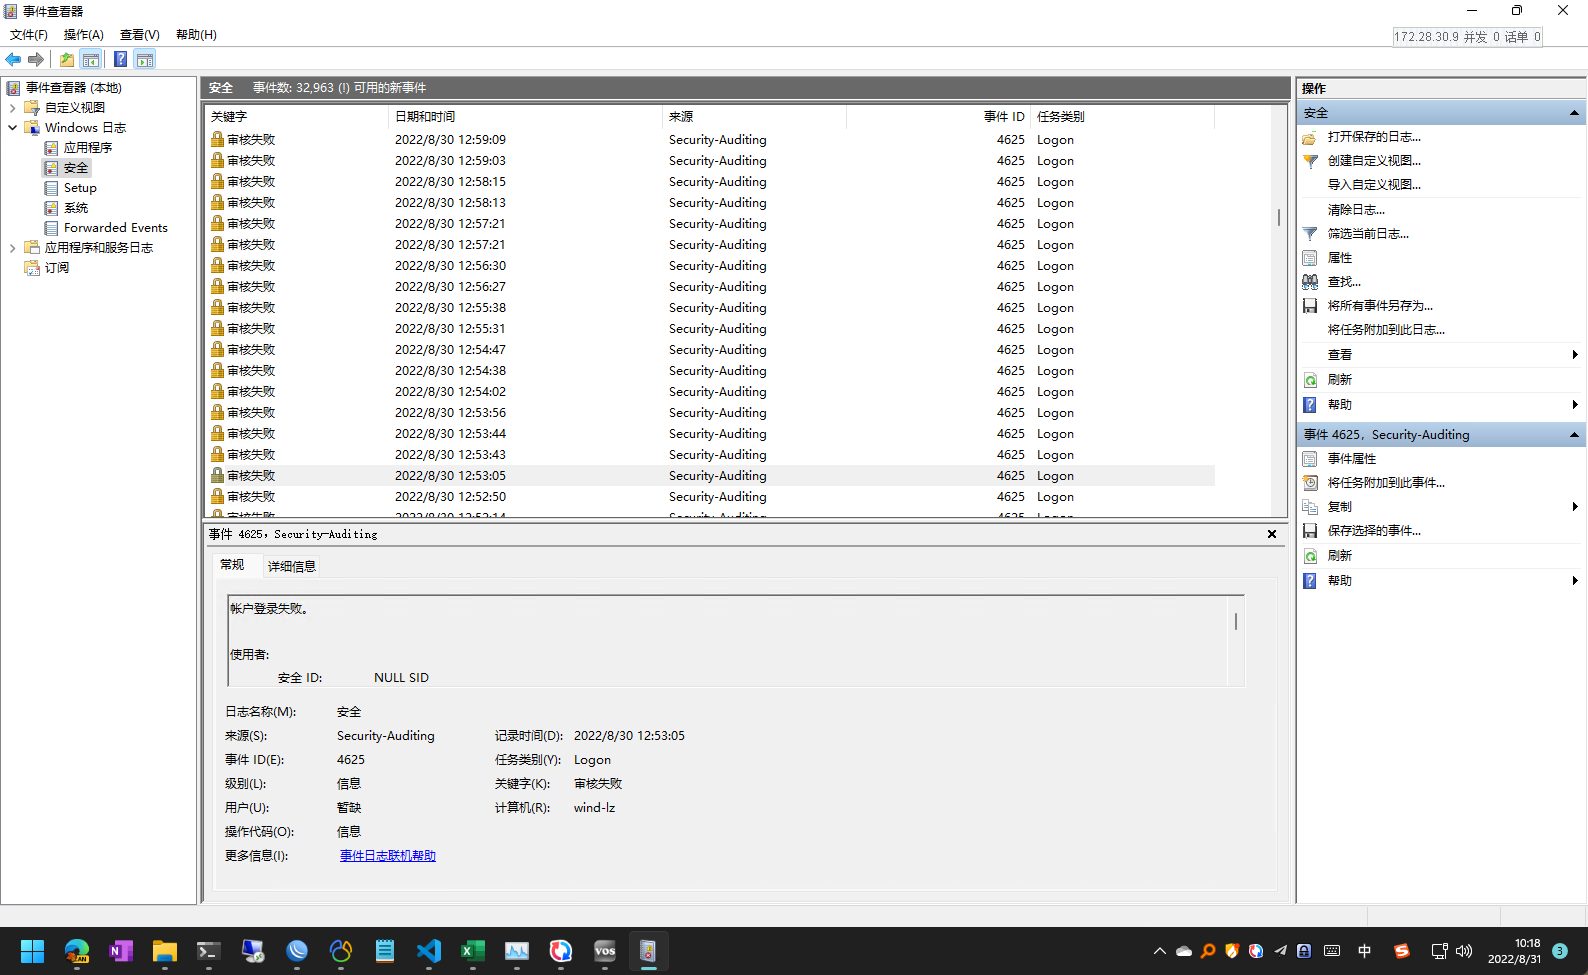Click the help question mark toolbar icon
The width and height of the screenshot is (1588, 975).
pos(120,59)
